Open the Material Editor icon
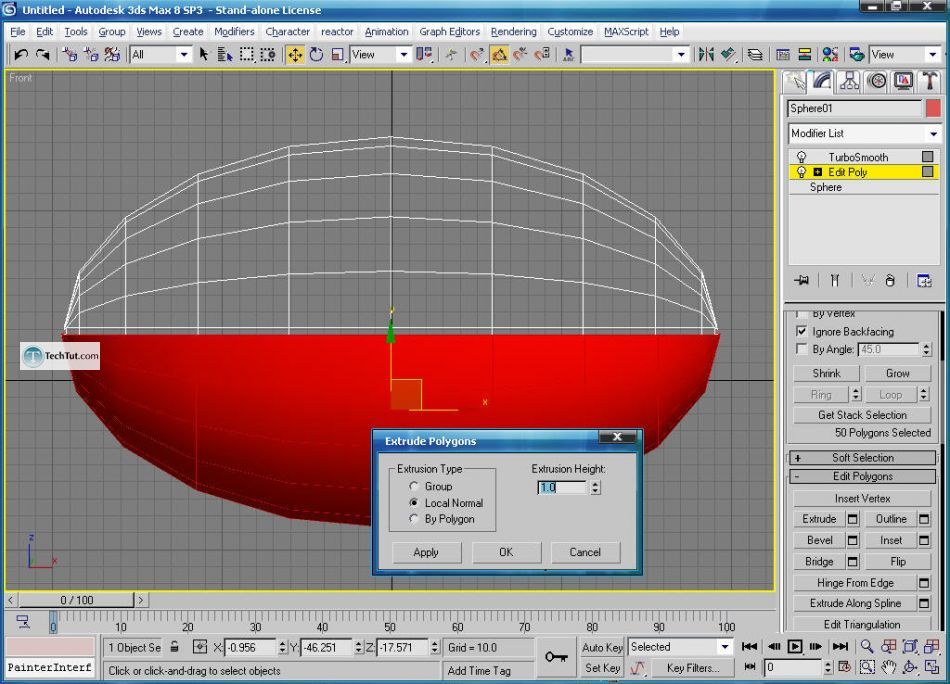The width and height of the screenshot is (950, 684). 830,55
